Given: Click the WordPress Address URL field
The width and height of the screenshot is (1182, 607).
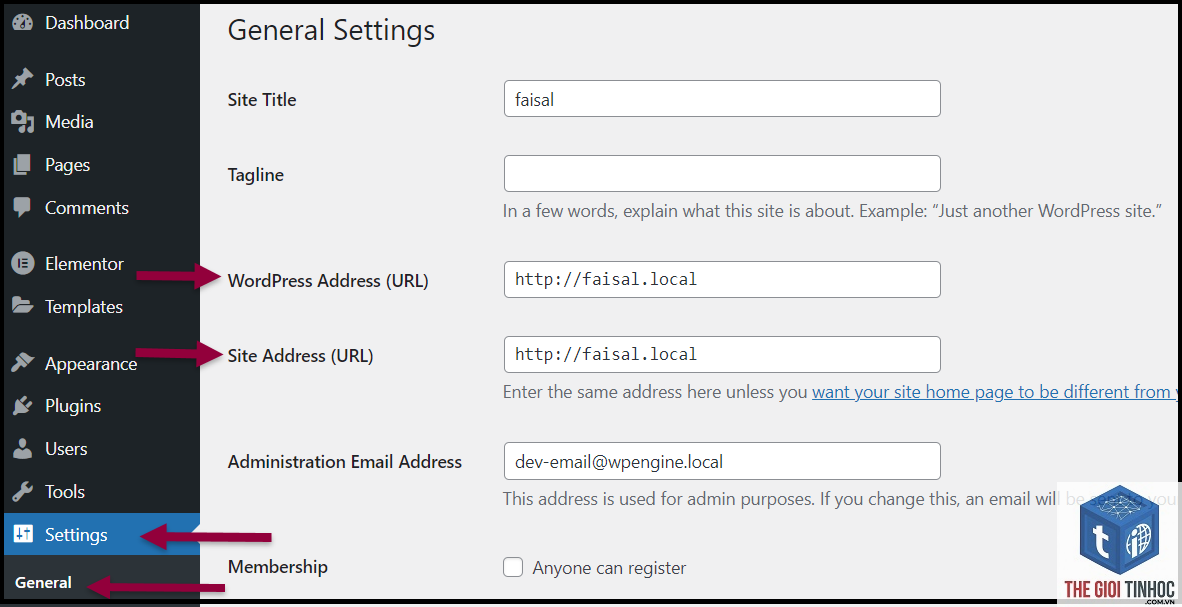Looking at the screenshot, I should click(x=722, y=279).
